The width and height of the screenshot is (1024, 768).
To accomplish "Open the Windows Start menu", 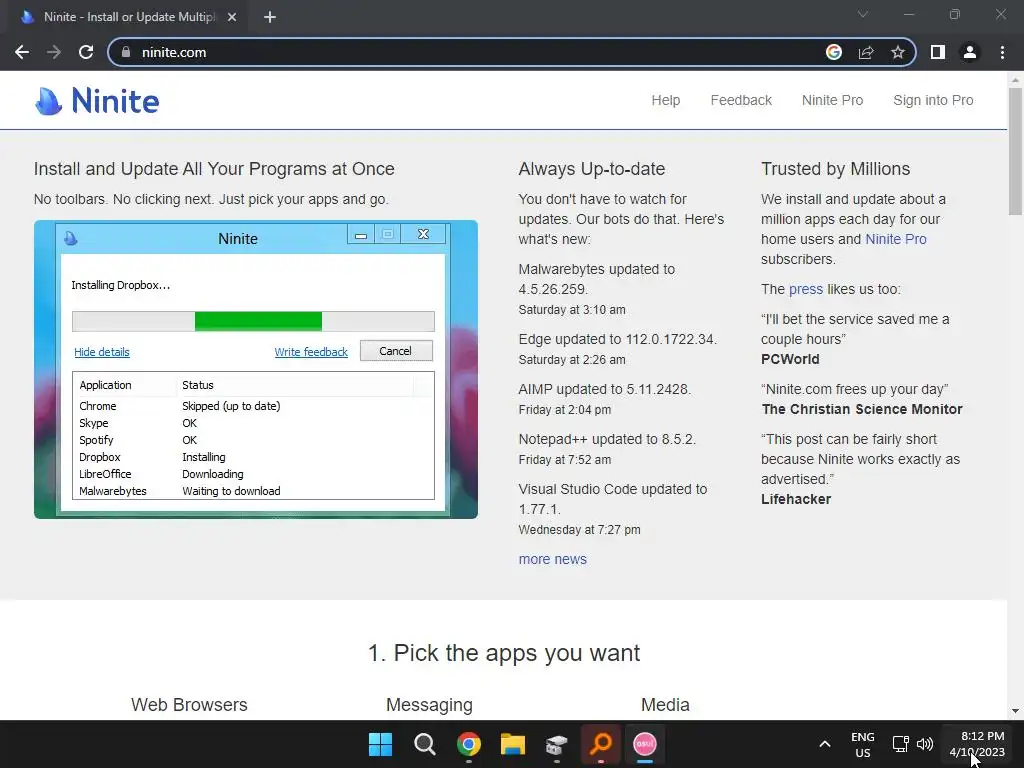I will pyautogui.click(x=381, y=744).
